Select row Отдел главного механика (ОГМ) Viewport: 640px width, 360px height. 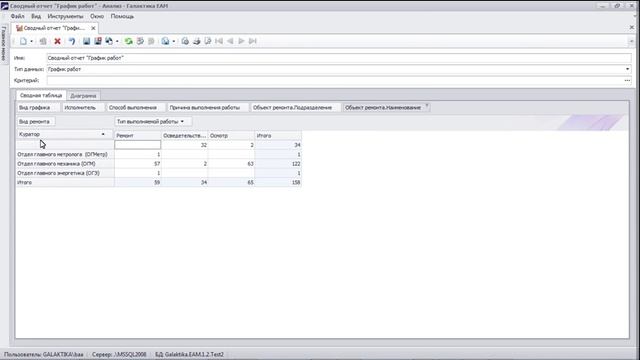(65, 164)
